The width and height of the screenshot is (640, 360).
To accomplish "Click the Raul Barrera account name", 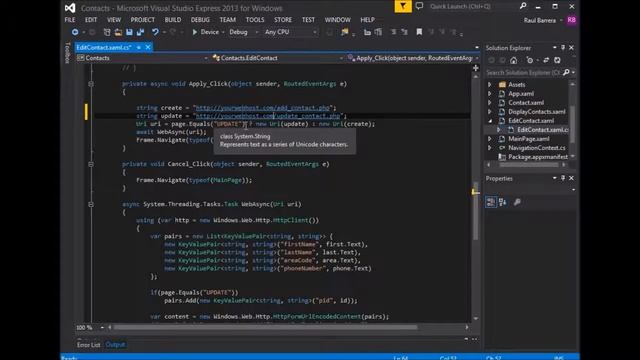I will [540, 20].
